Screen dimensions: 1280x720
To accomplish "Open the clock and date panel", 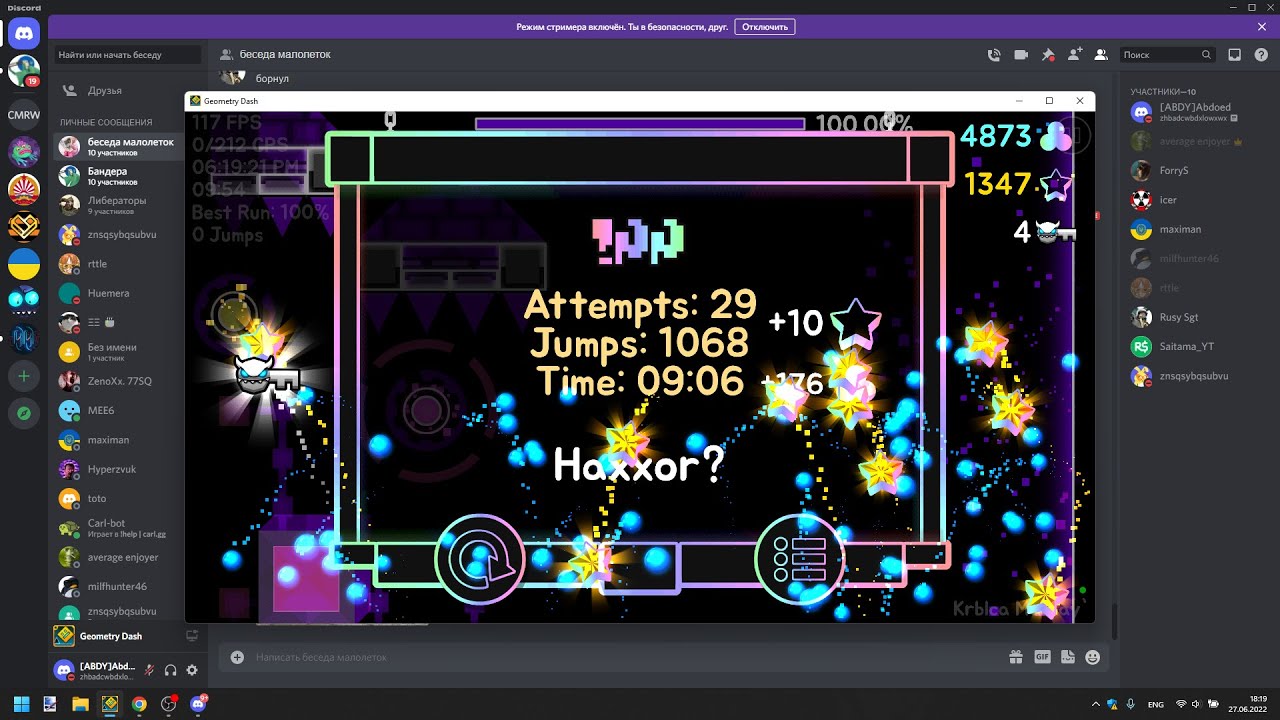I will 1250,704.
